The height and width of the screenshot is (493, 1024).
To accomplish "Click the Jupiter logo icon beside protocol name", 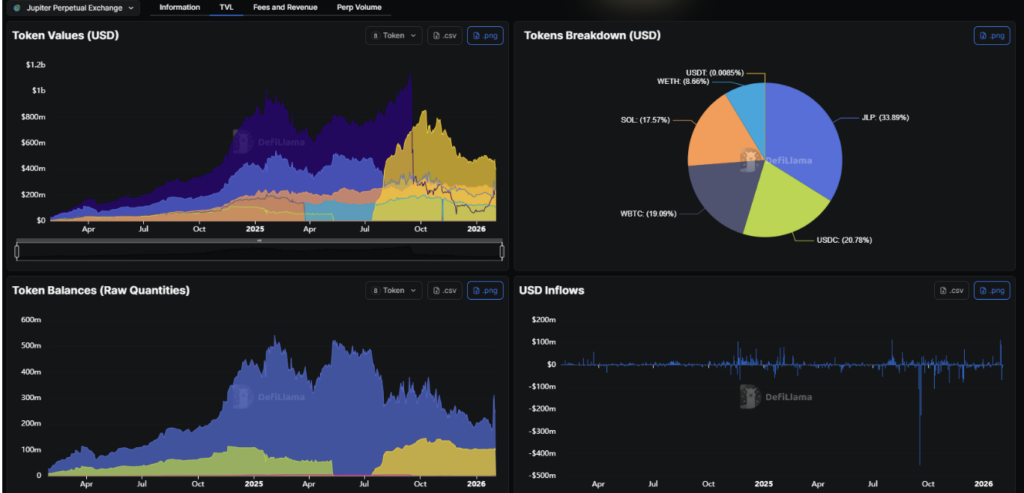I will 16,8.
